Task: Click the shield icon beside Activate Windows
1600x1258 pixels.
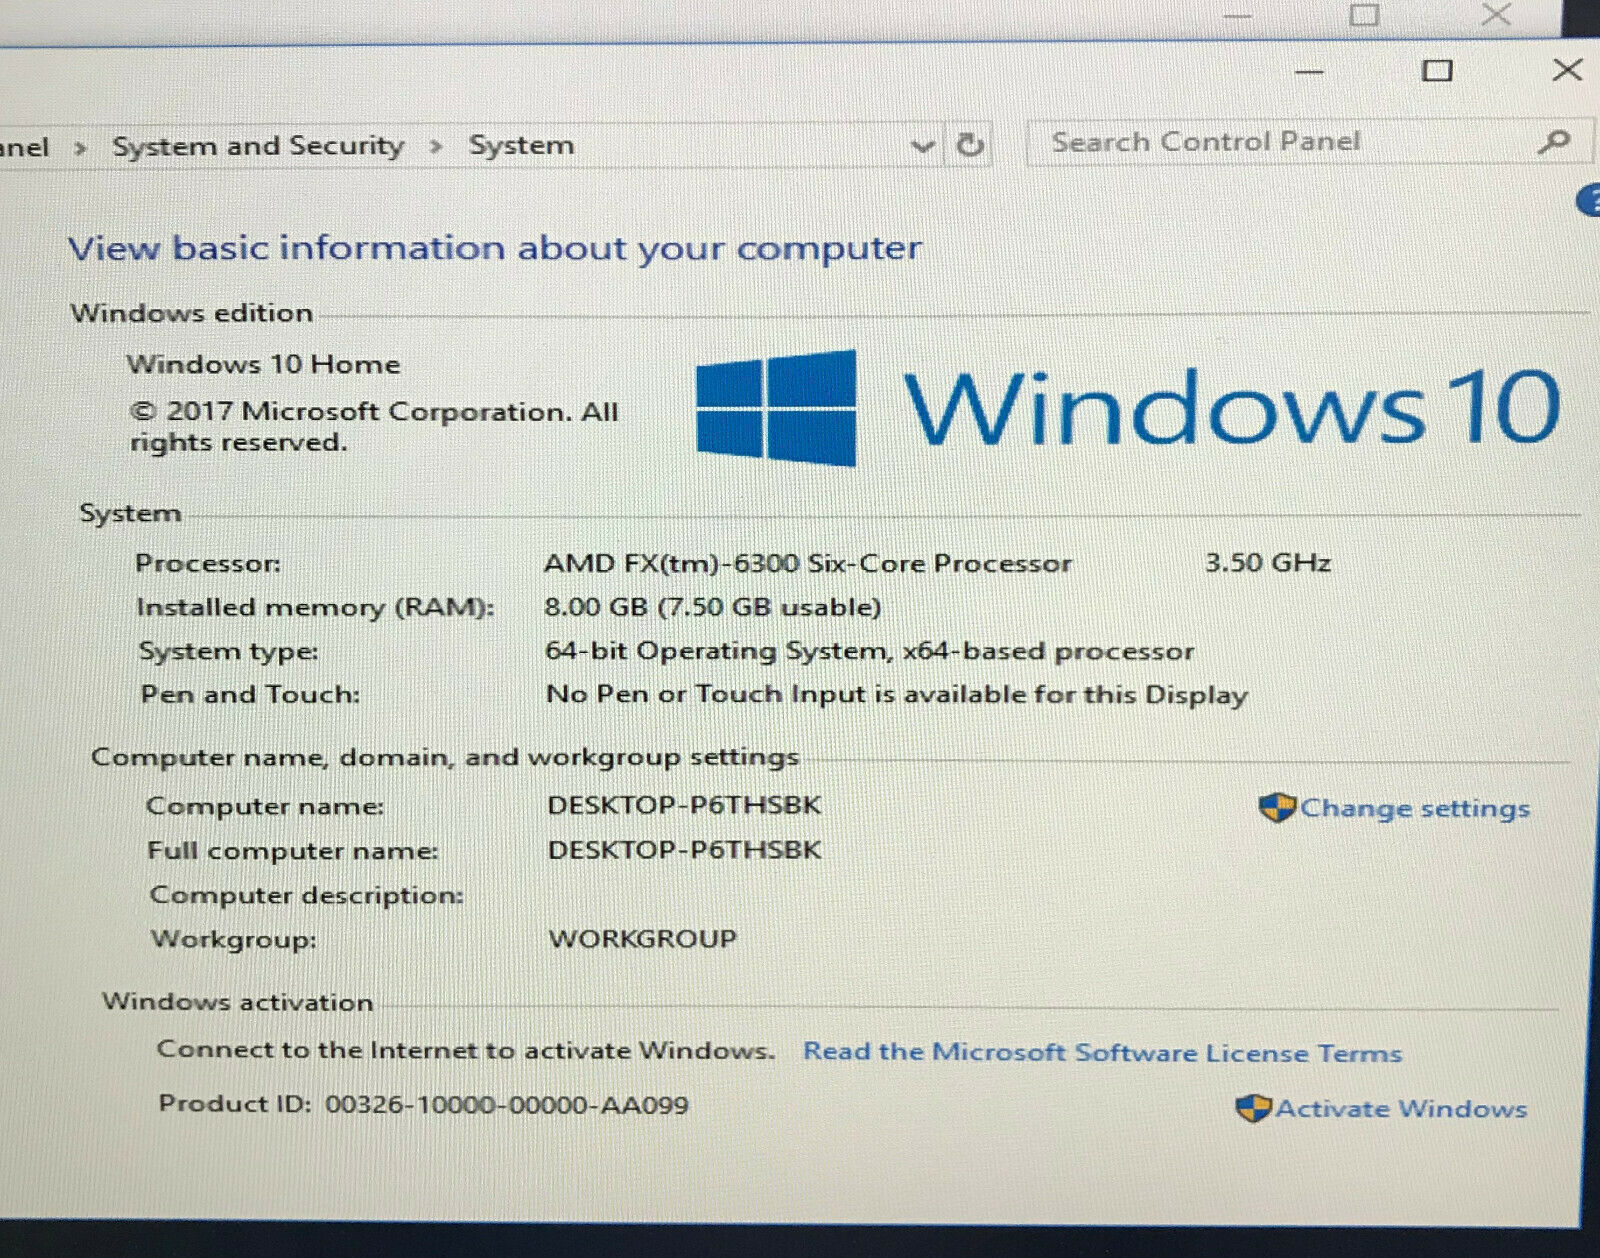Action: [x=1253, y=1108]
